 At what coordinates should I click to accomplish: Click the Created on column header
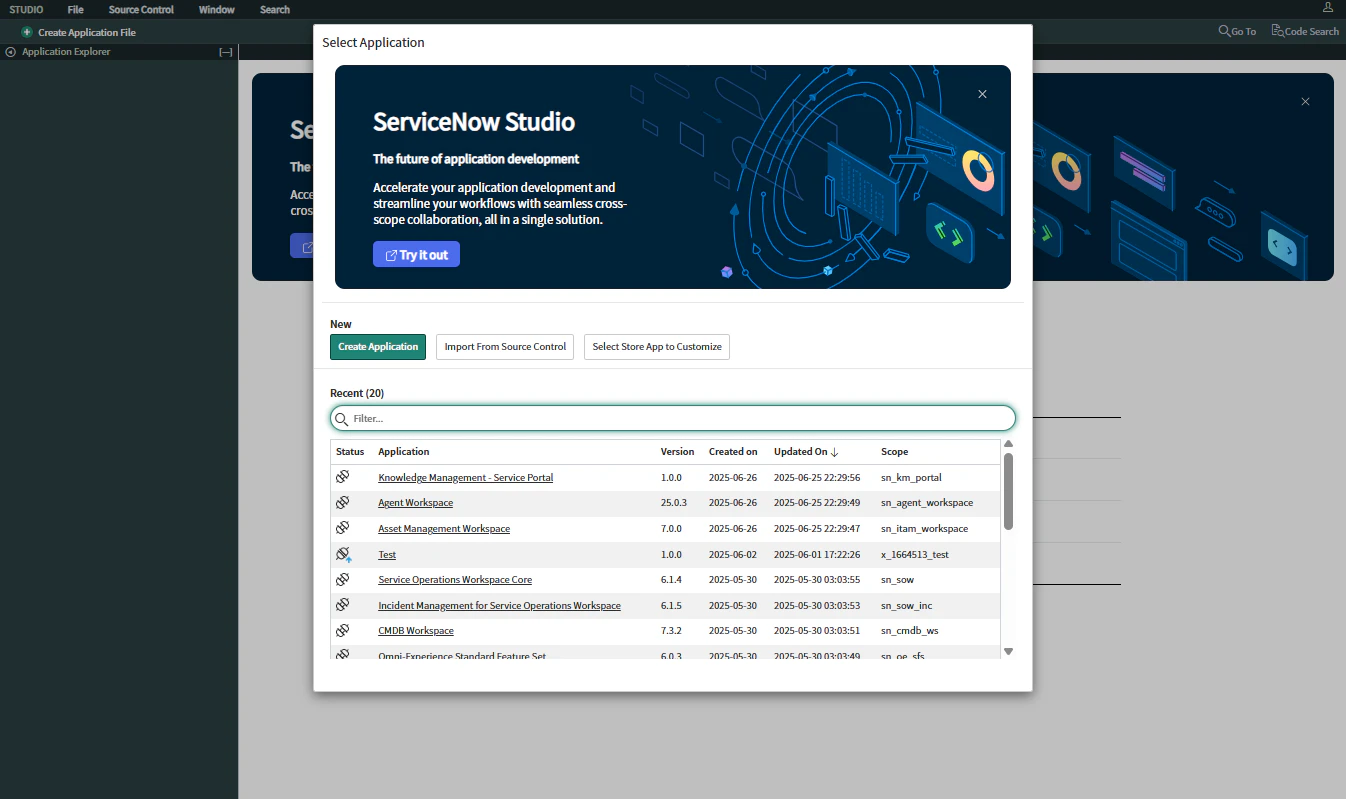tap(733, 452)
